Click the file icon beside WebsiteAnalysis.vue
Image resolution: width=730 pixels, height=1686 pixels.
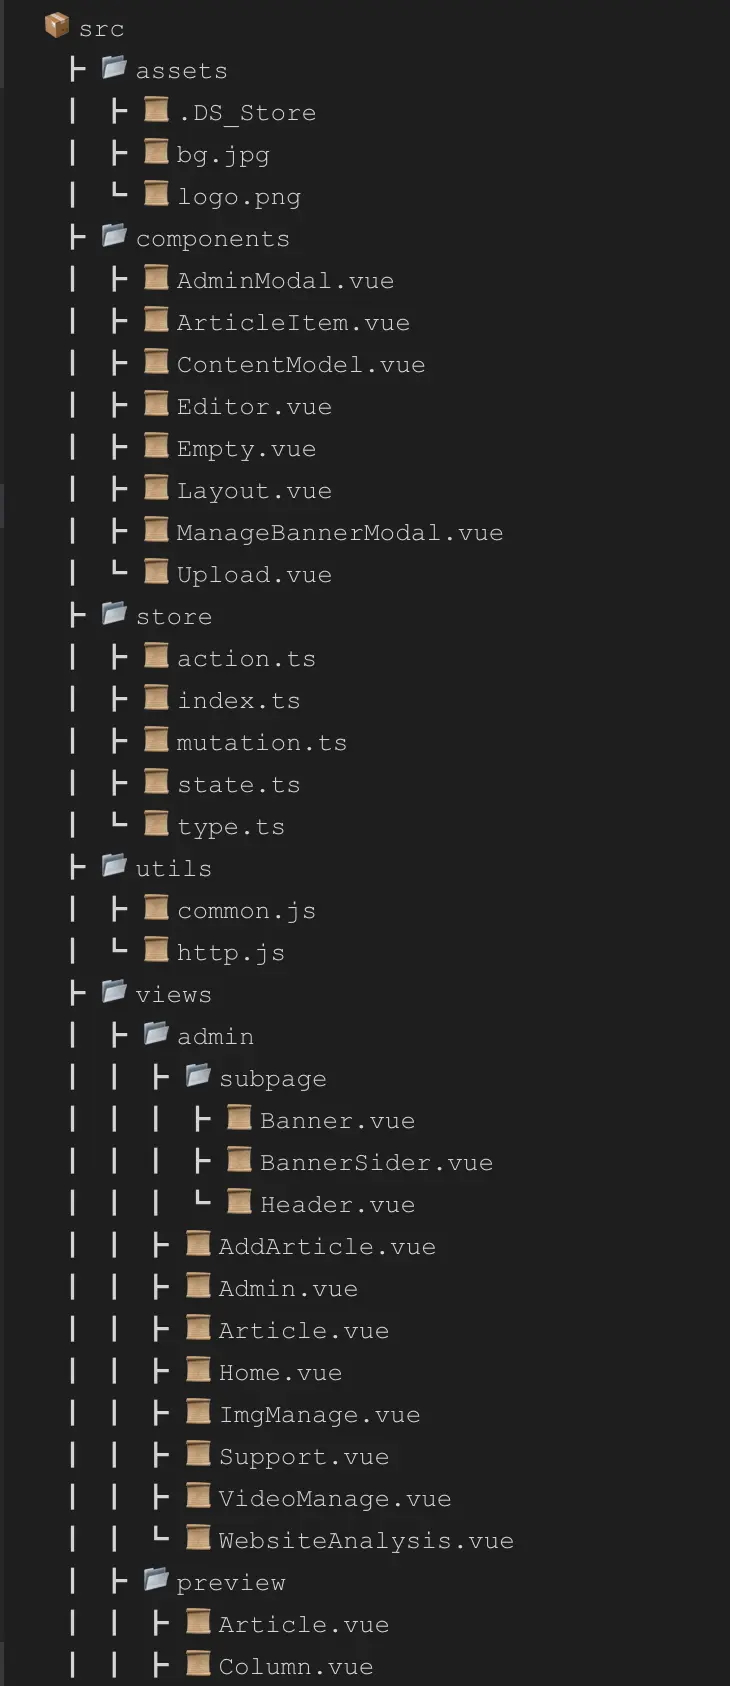pos(198,1538)
